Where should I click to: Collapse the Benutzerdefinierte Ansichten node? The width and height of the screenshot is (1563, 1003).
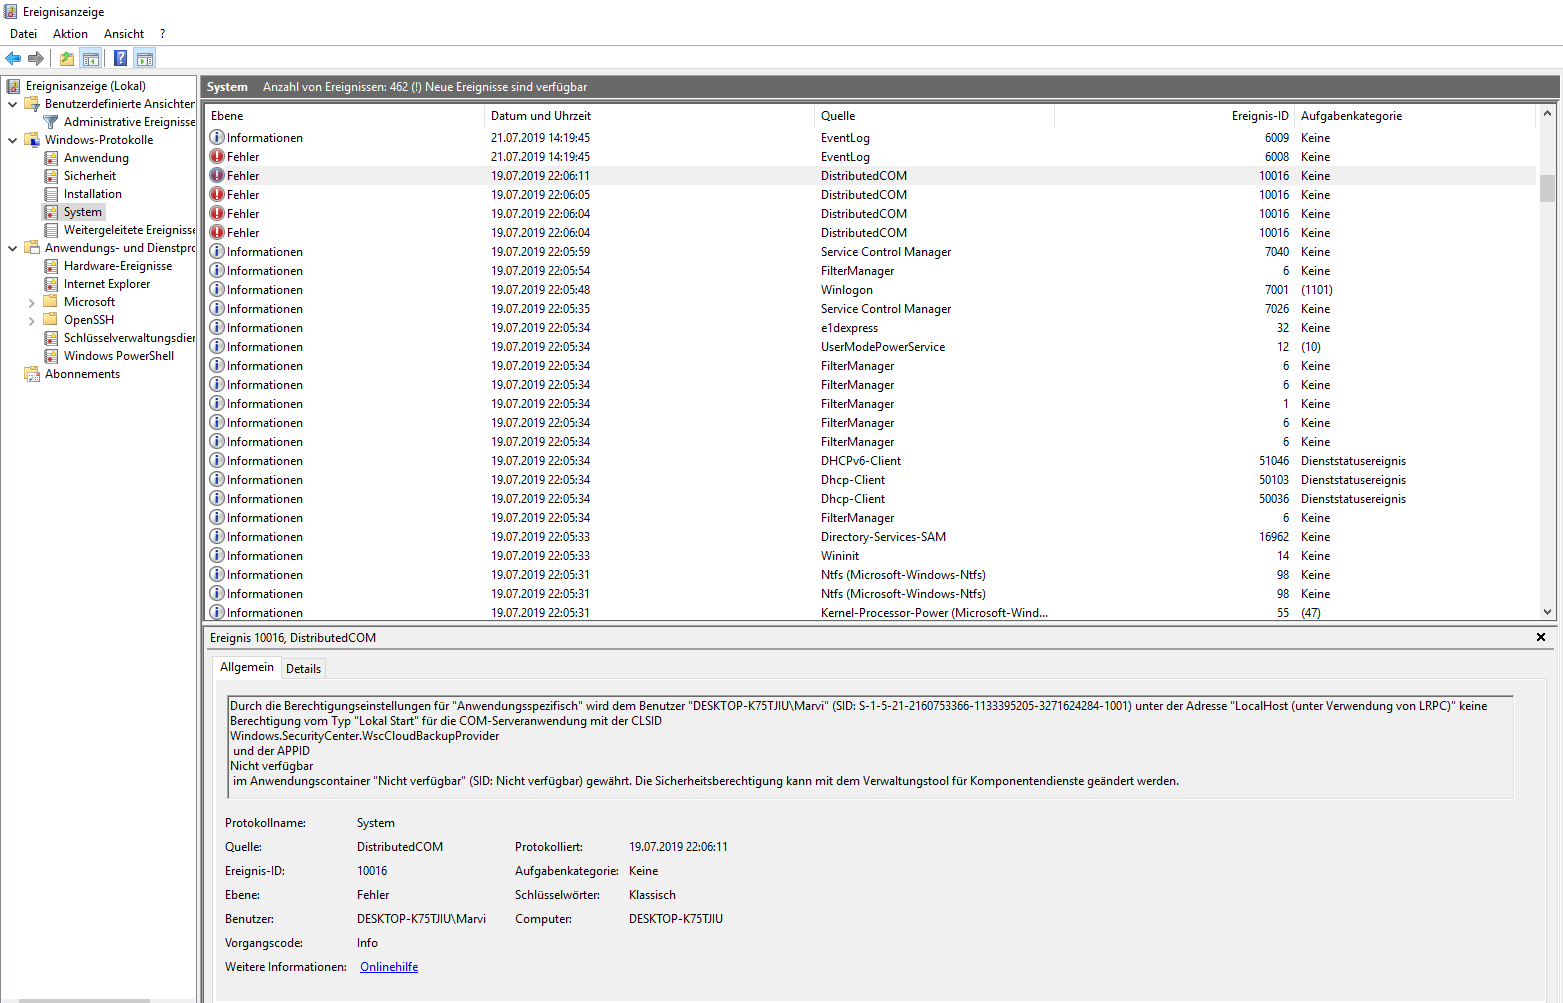(12, 104)
